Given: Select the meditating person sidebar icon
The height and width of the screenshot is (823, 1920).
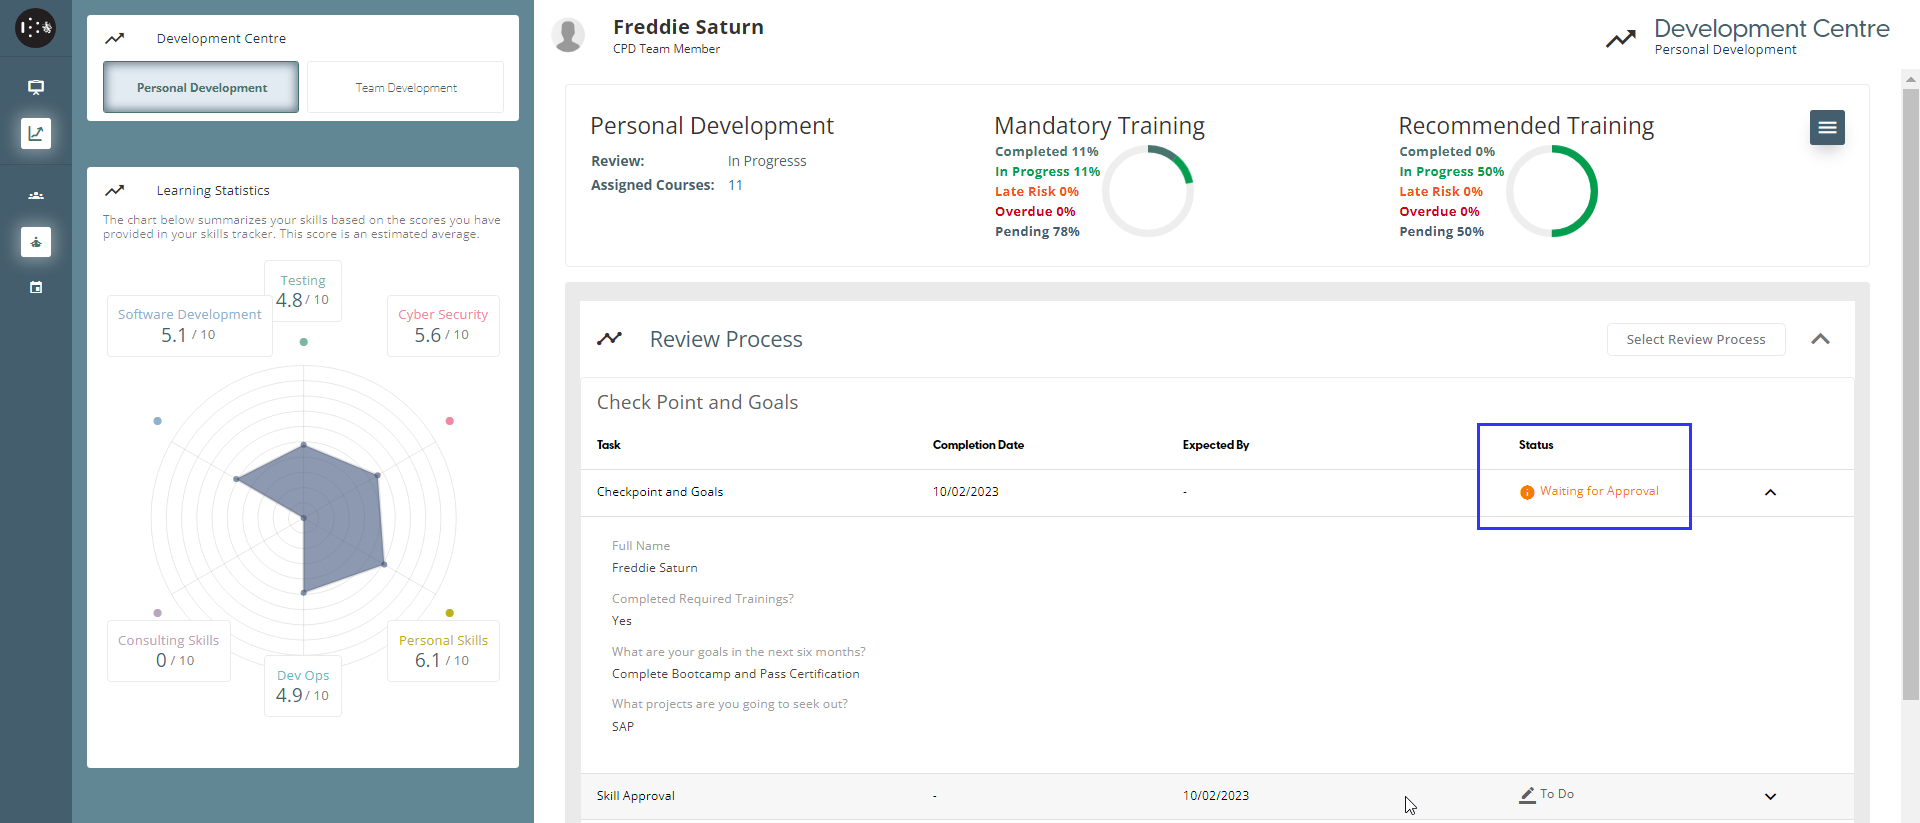Looking at the screenshot, I should [x=36, y=242].
